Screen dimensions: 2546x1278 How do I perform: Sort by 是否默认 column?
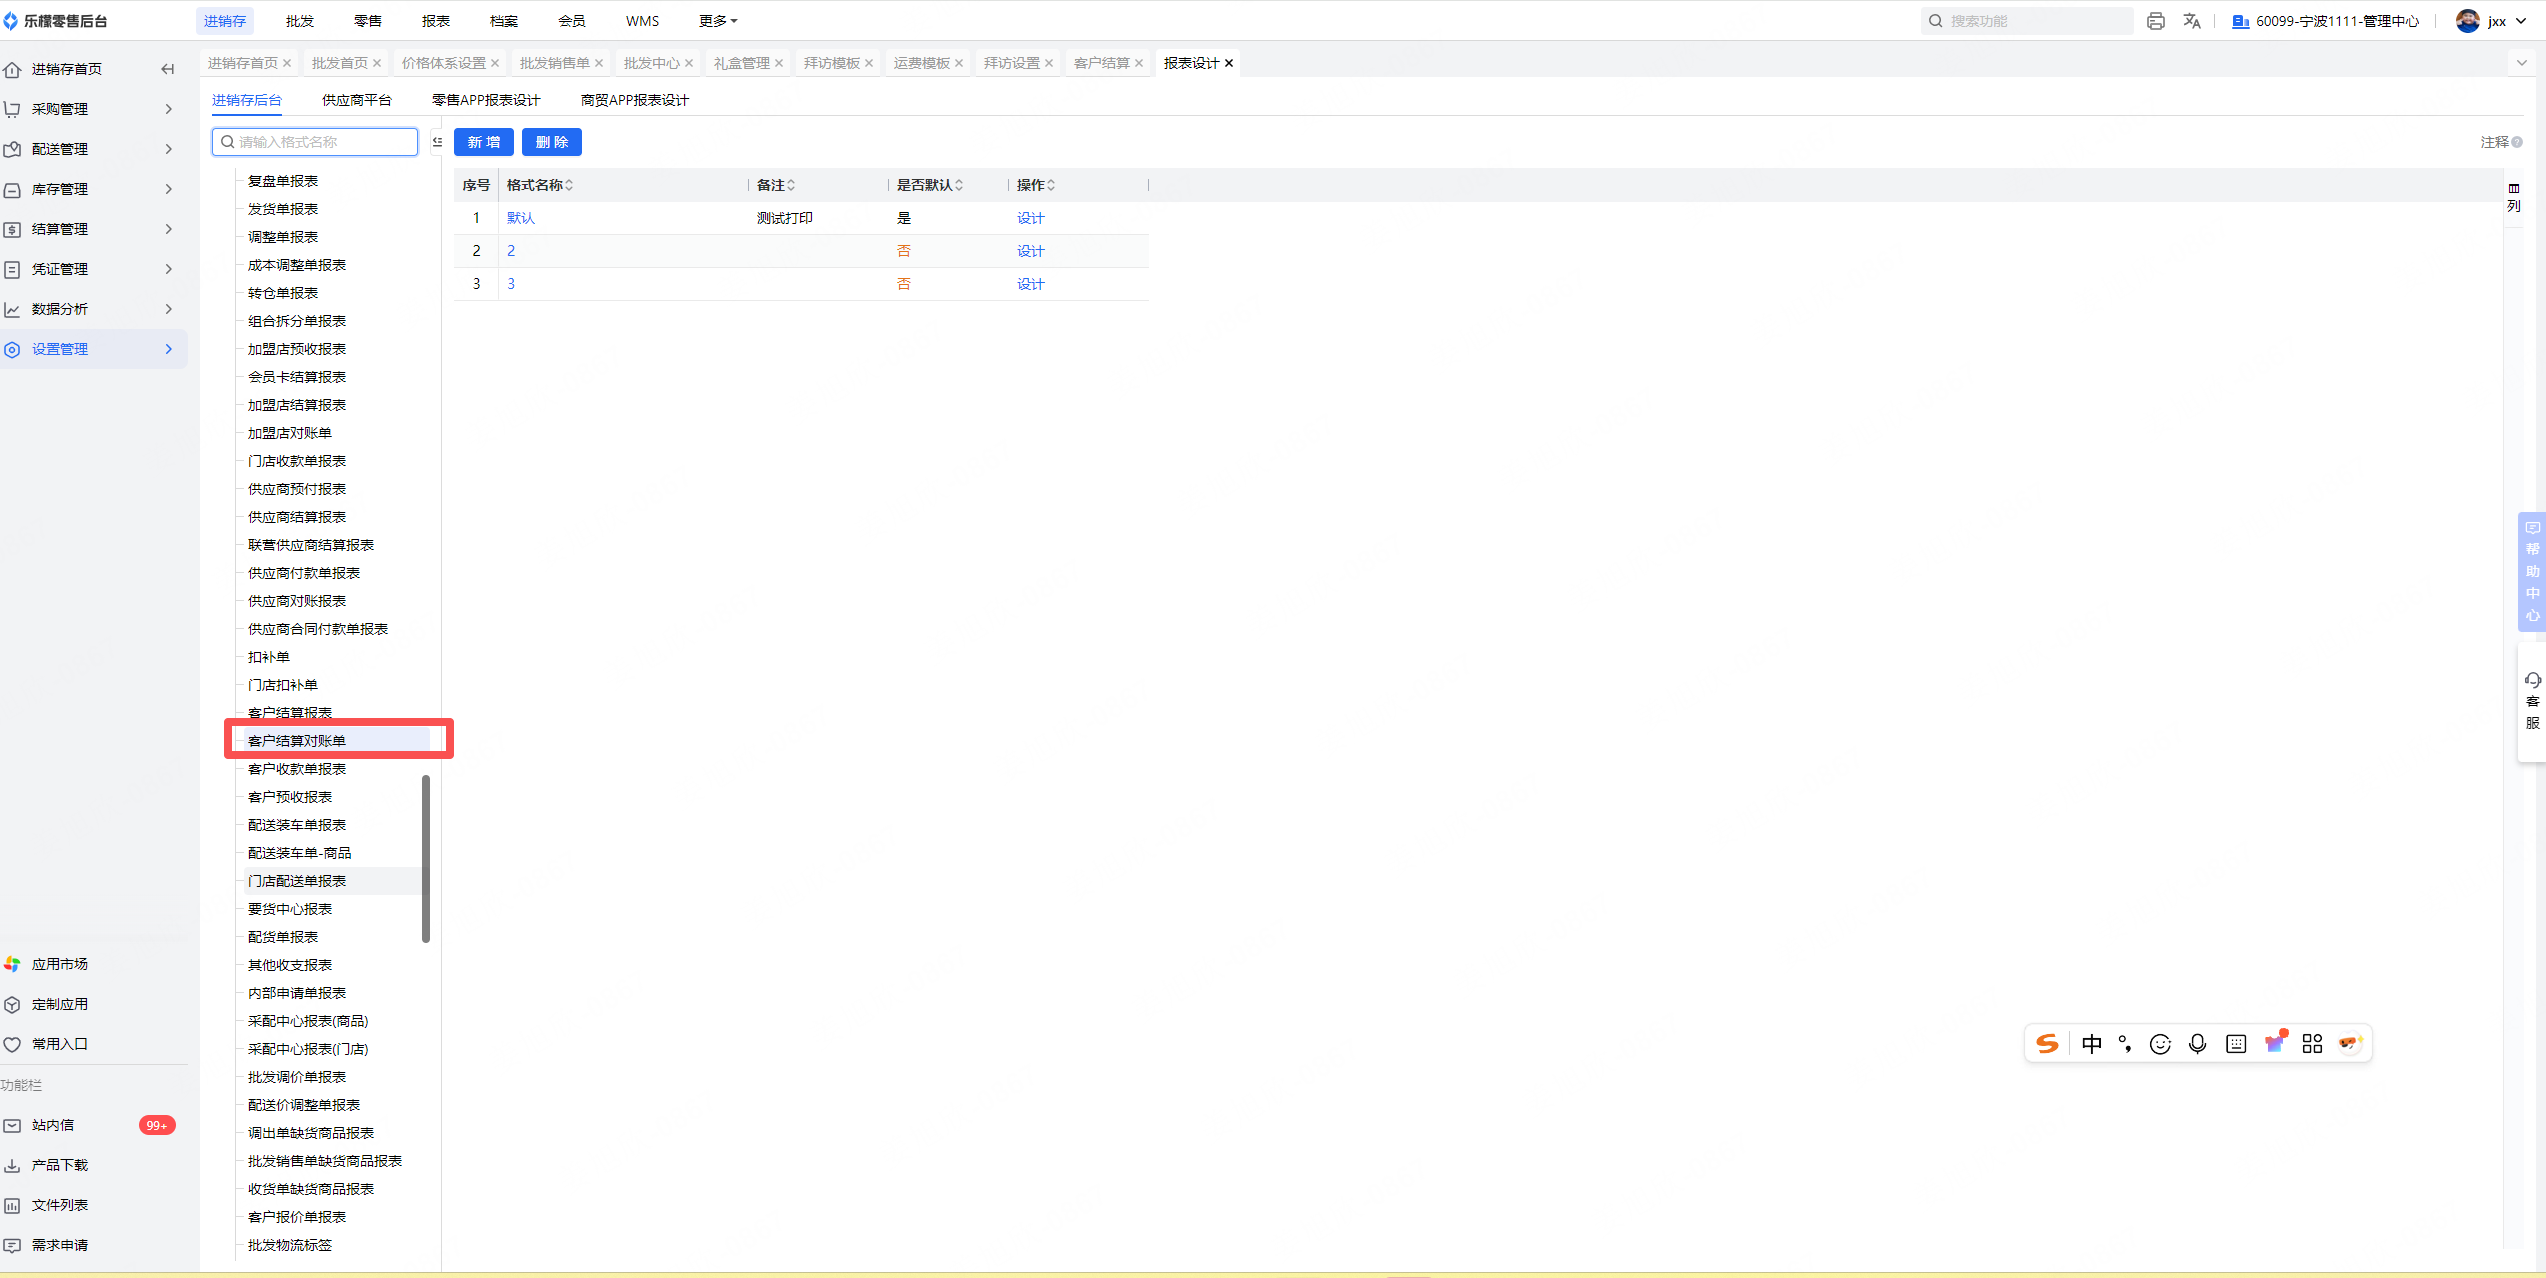coord(959,185)
